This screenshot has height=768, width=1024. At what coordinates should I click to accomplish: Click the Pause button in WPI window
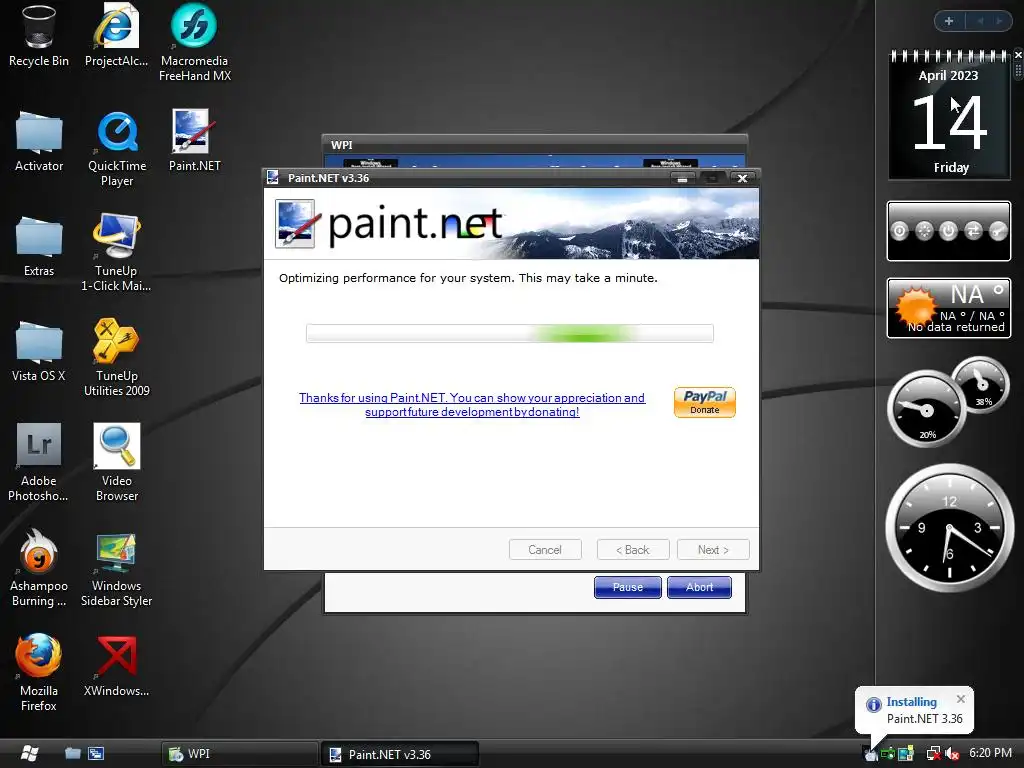[628, 587]
